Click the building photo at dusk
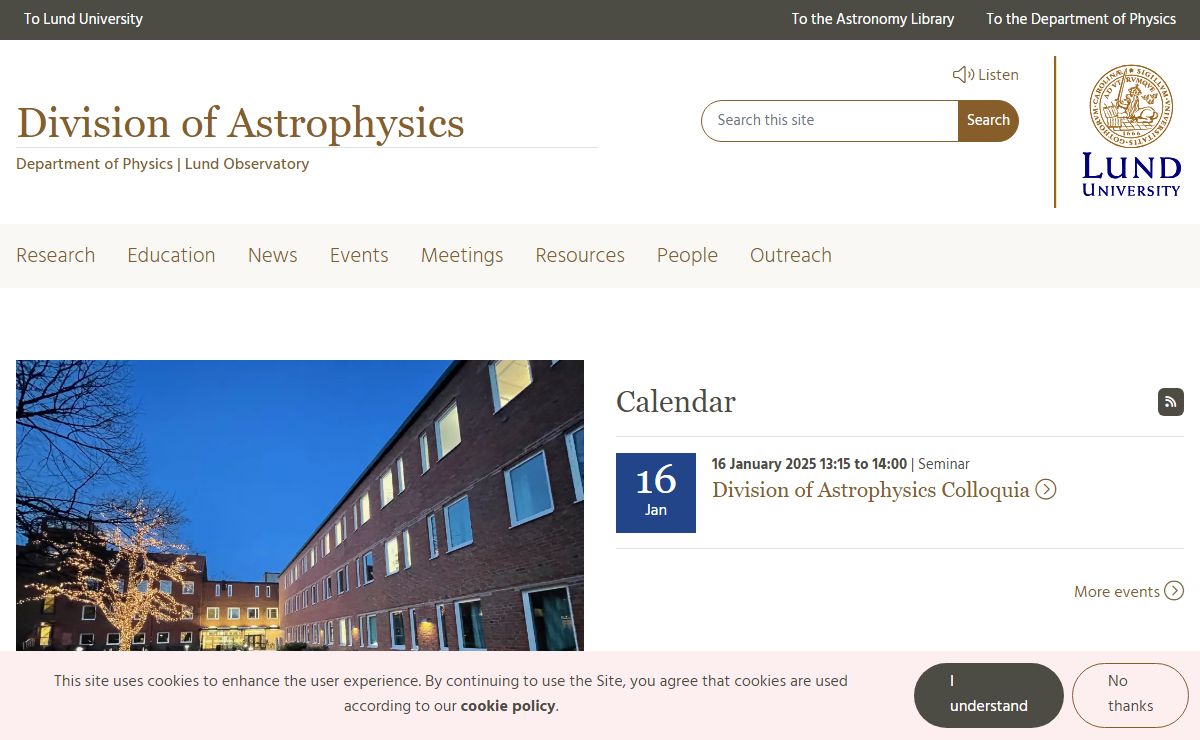 coord(300,506)
